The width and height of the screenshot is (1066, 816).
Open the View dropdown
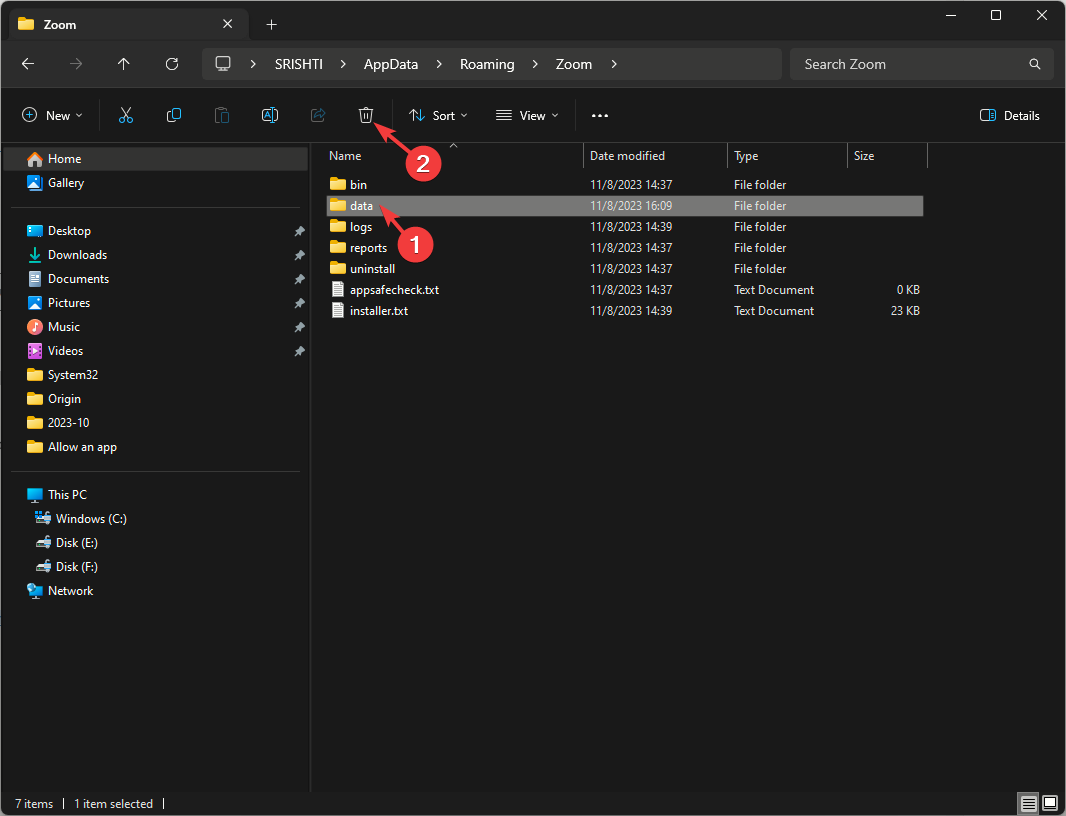[x=527, y=116]
